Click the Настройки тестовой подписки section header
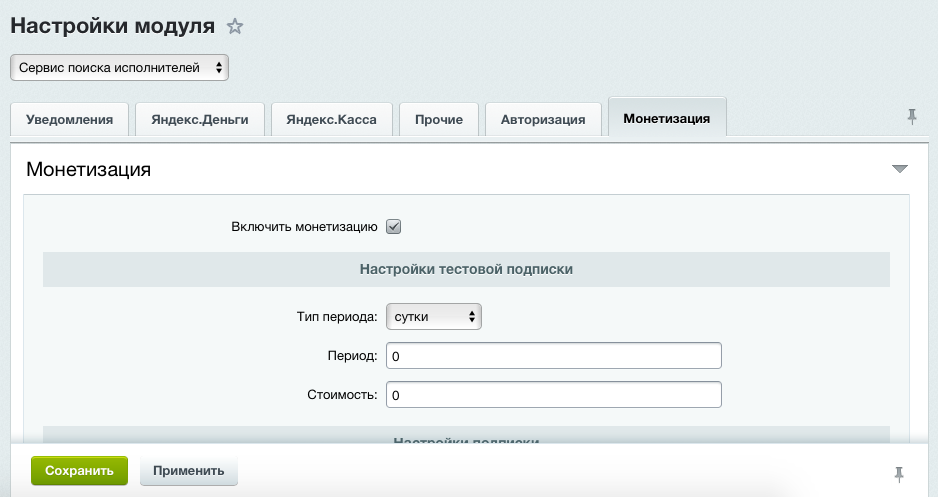The height and width of the screenshot is (497, 938). pos(466,269)
